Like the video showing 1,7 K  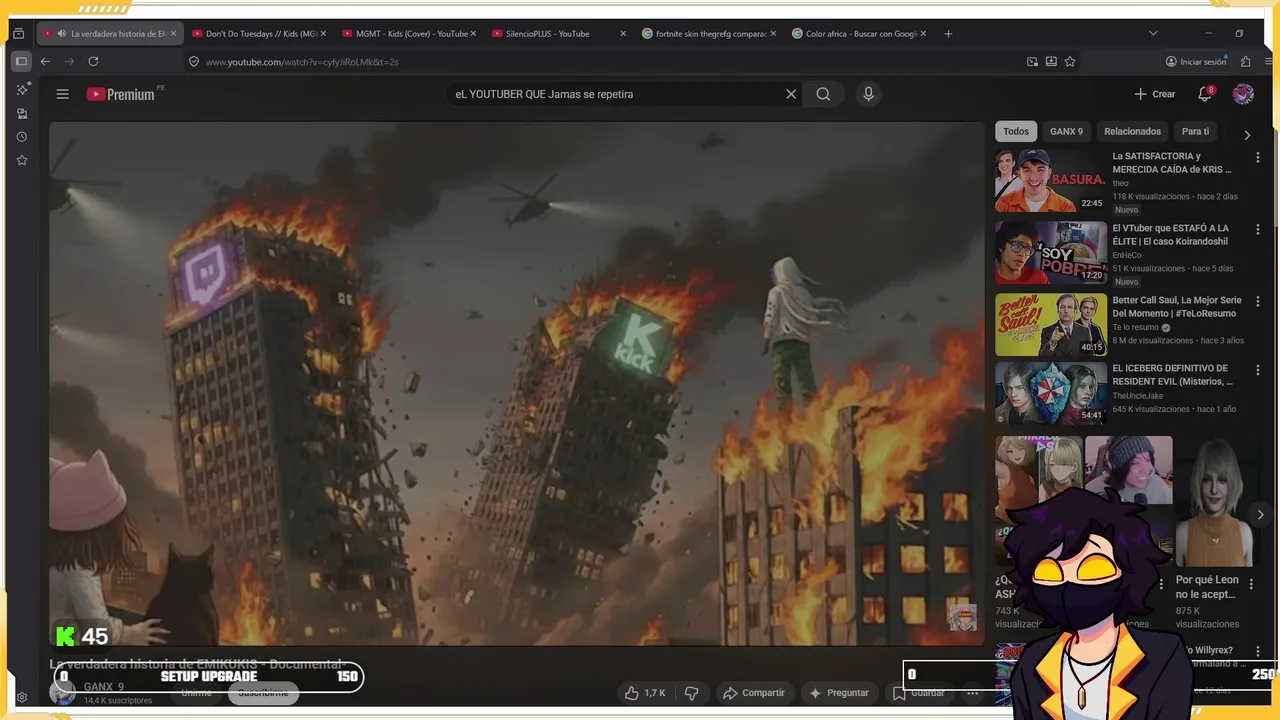(x=645, y=692)
